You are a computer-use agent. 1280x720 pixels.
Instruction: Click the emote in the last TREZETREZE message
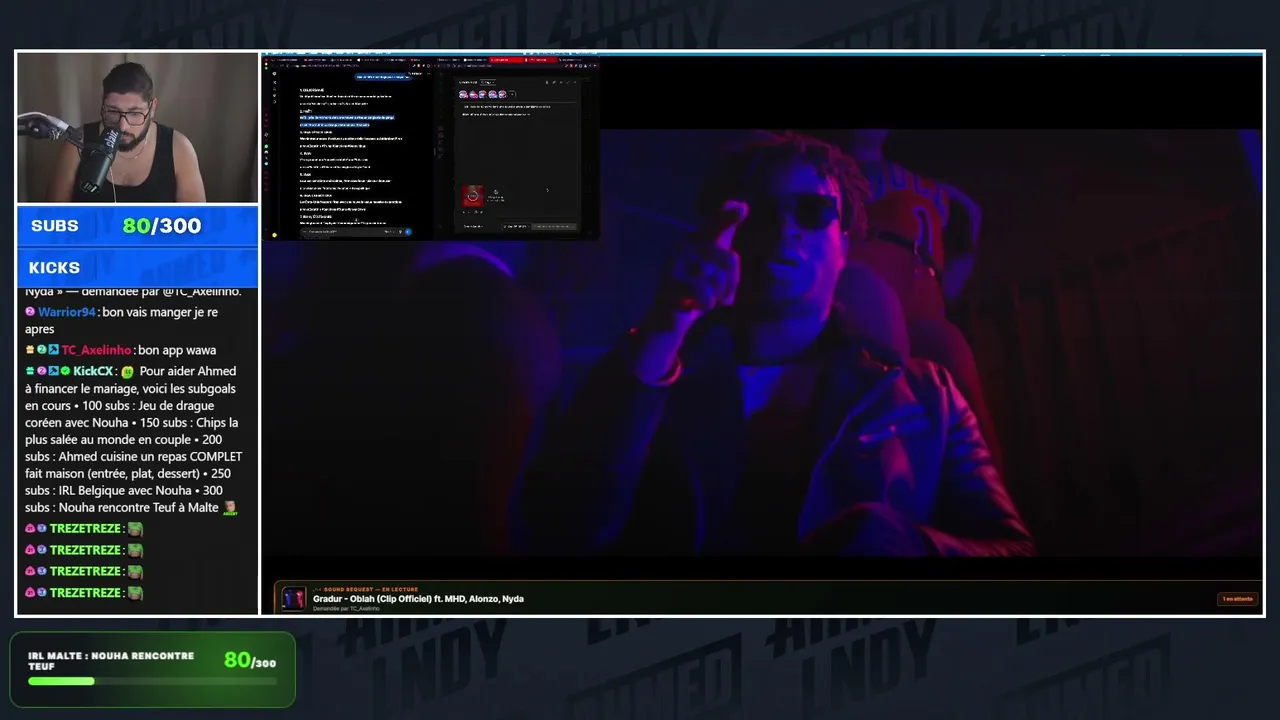pos(135,593)
